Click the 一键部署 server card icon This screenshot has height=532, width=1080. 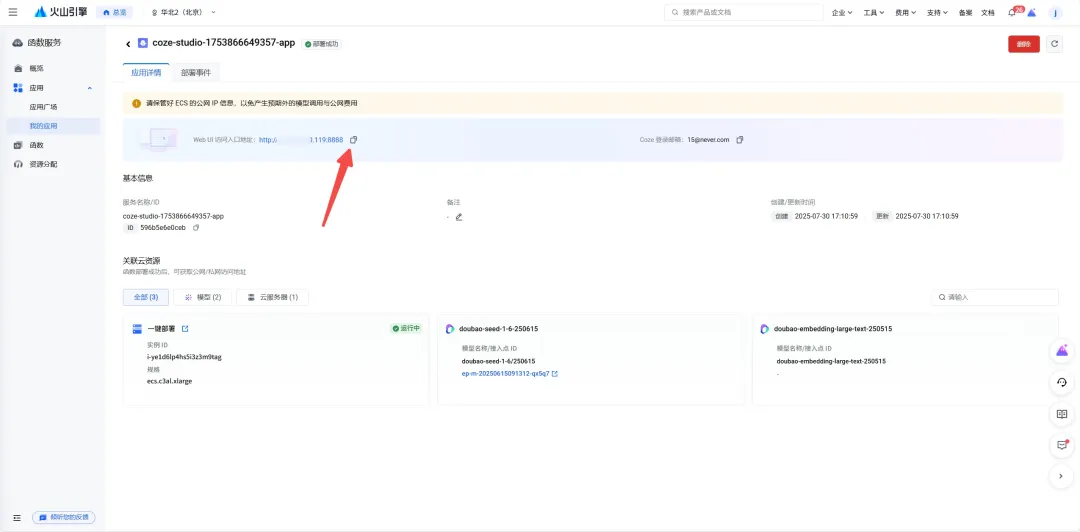click(137, 329)
